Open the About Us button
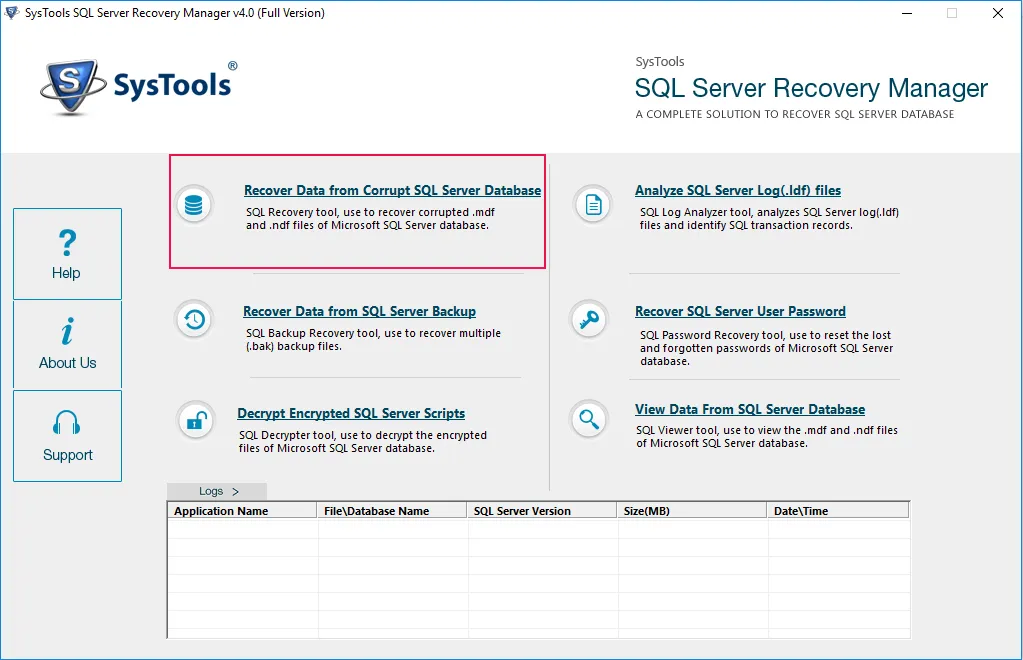 coord(67,344)
